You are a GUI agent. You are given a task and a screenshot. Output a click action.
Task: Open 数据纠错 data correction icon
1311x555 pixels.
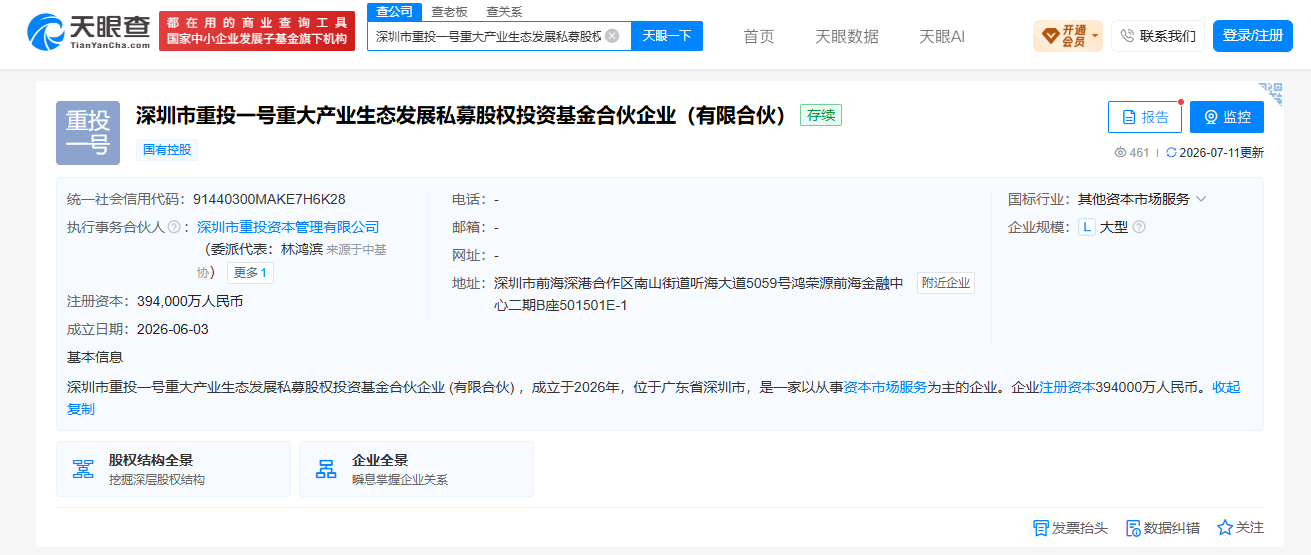pos(1133,528)
